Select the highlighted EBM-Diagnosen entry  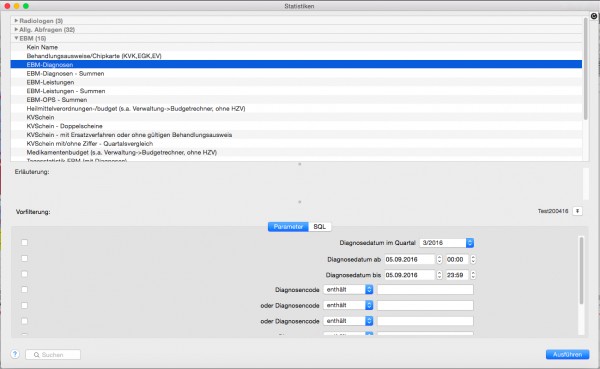point(296,65)
